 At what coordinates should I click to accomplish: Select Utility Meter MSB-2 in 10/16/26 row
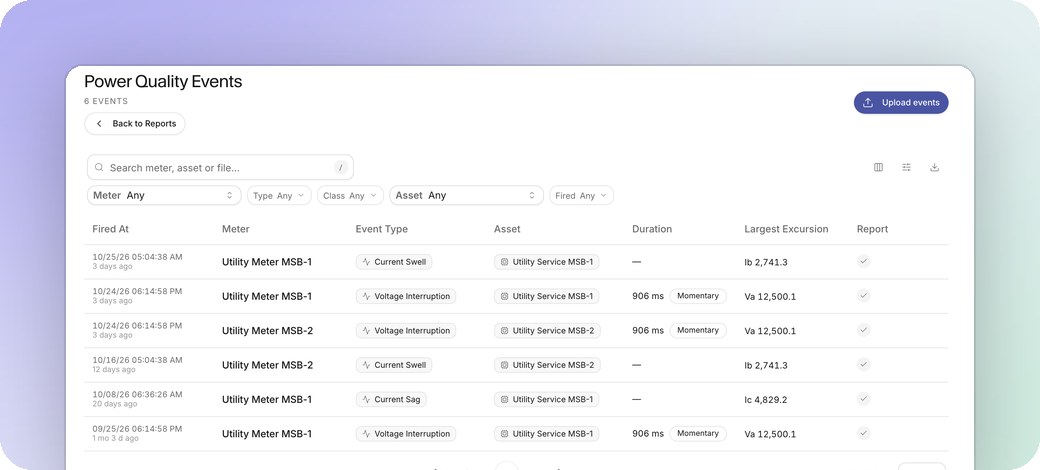pyautogui.click(x=267, y=365)
